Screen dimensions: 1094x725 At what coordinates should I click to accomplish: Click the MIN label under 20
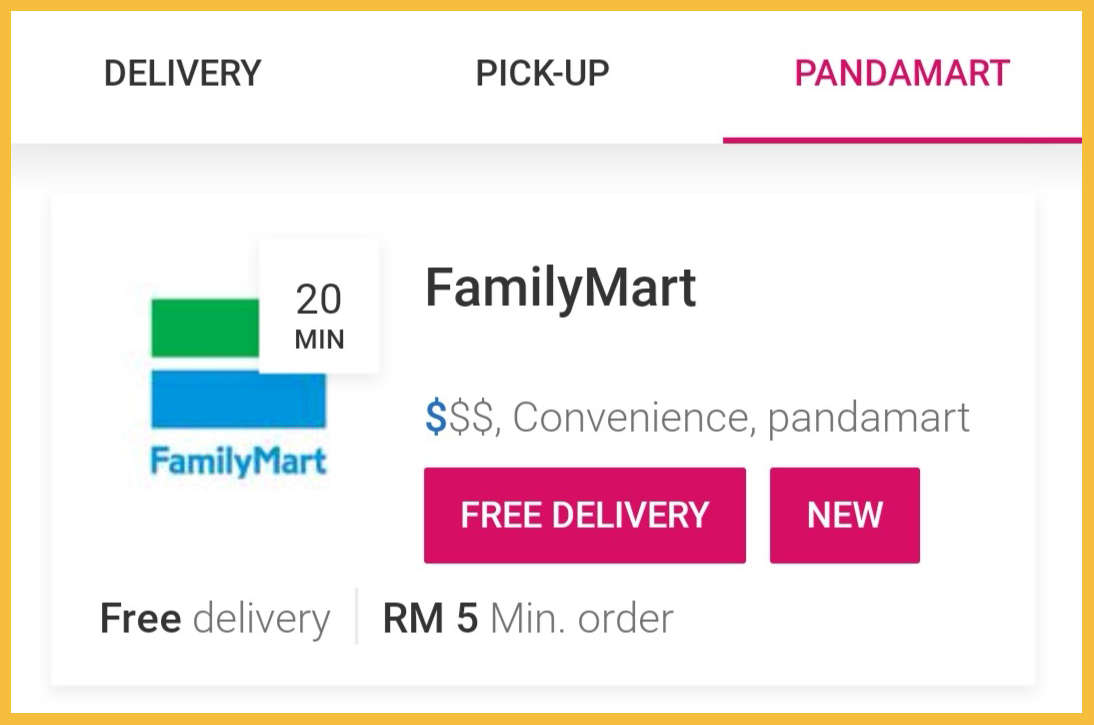tap(319, 339)
